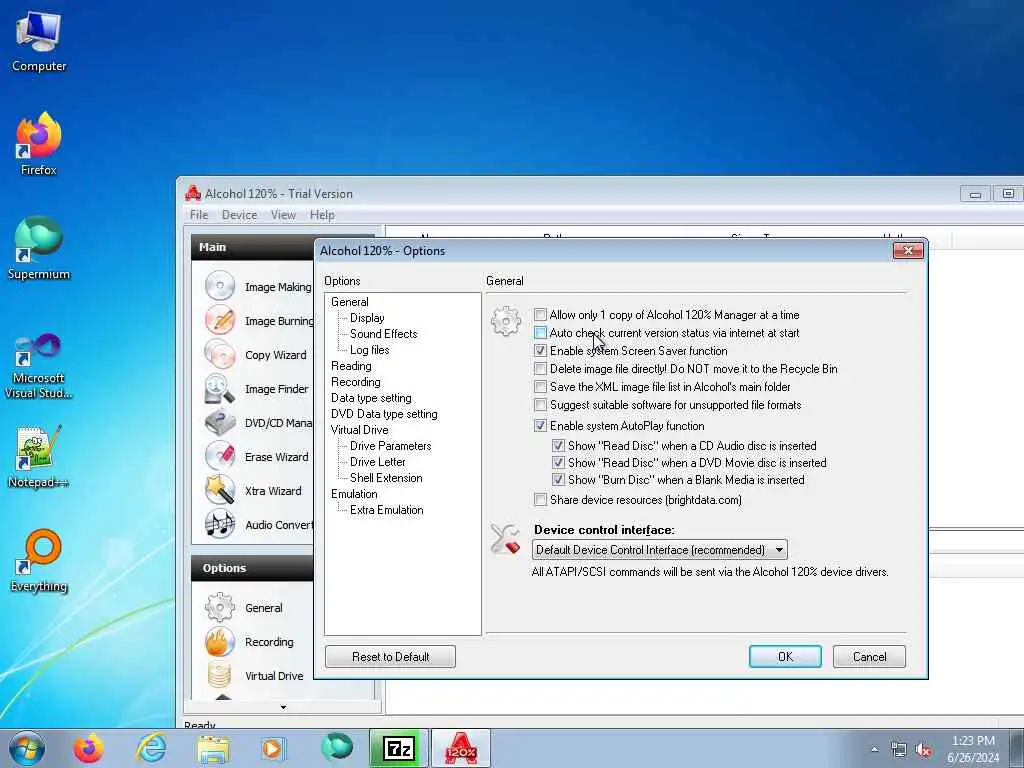
Task: Select Data type setting tree item
Action: click(371, 398)
